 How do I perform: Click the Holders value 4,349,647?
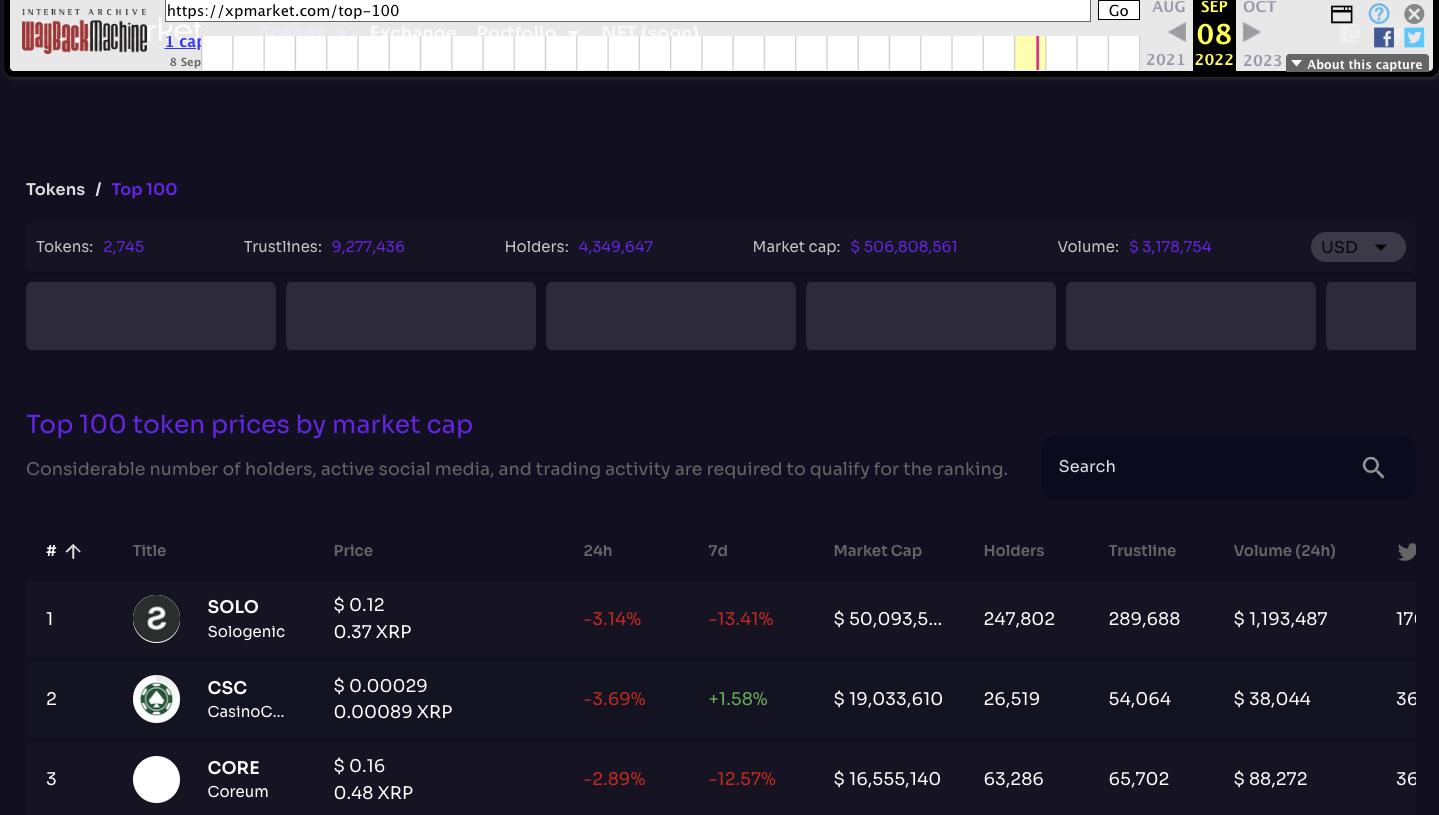(x=615, y=246)
